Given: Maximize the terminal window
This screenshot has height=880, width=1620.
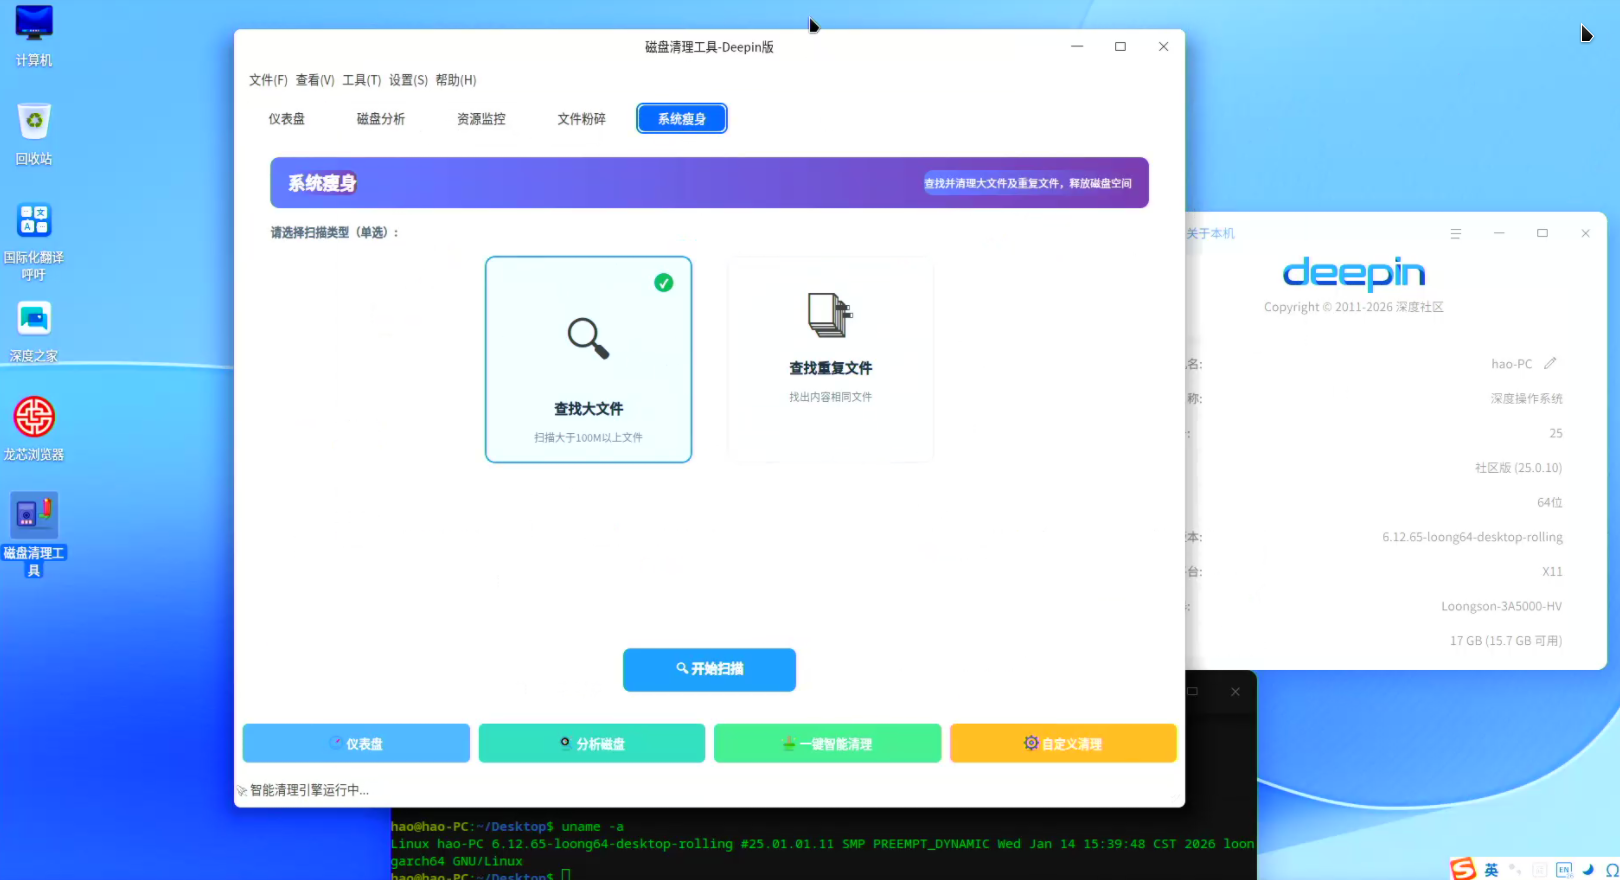Looking at the screenshot, I should coord(1193,691).
